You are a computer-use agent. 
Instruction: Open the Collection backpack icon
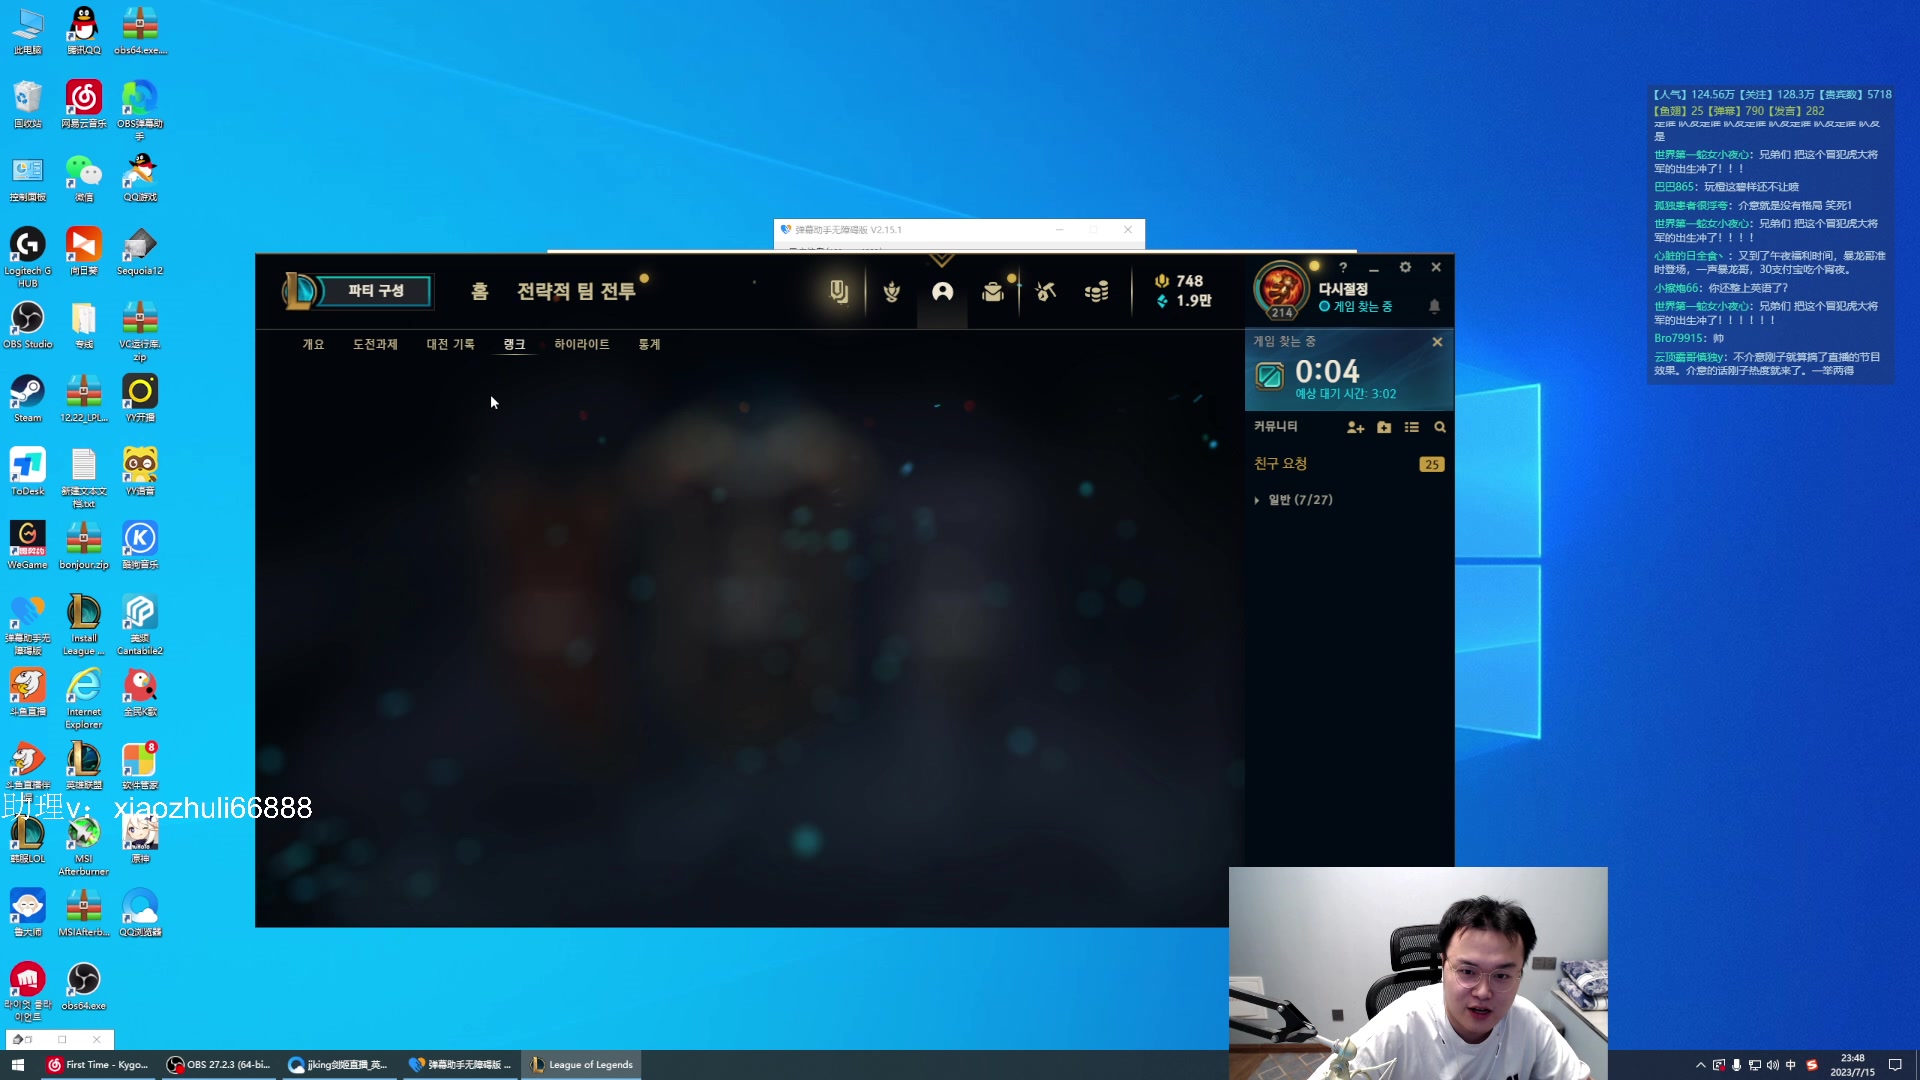coord(992,292)
